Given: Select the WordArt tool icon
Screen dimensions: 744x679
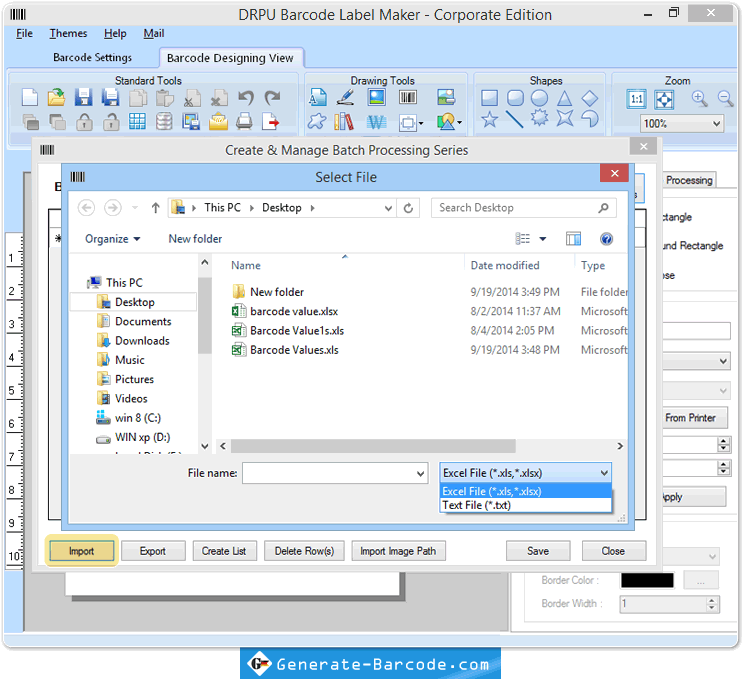Looking at the screenshot, I should point(376,122).
